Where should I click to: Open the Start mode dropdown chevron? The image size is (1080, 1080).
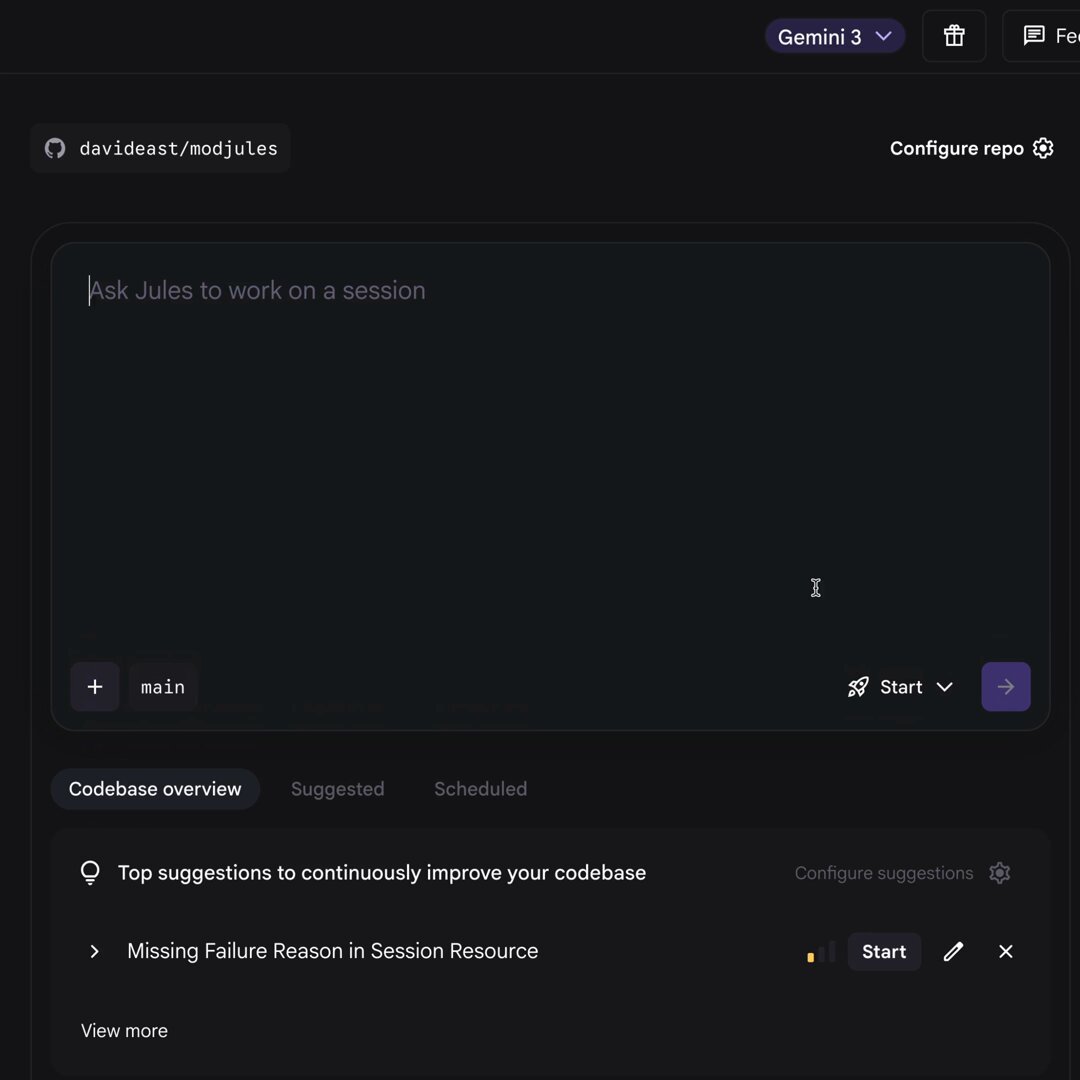click(945, 687)
